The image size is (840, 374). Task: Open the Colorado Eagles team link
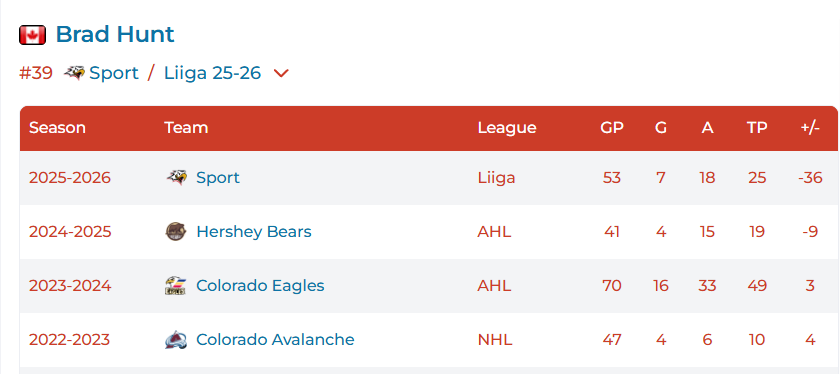(260, 286)
